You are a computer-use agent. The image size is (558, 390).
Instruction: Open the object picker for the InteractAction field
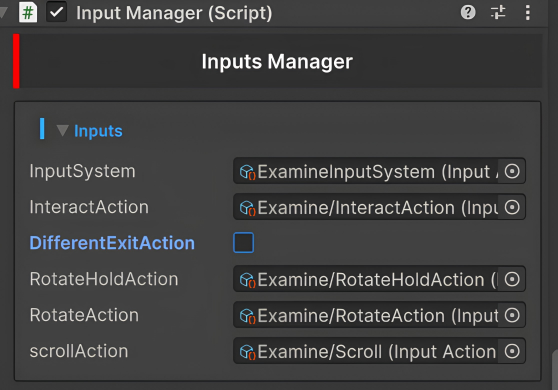tap(512, 207)
